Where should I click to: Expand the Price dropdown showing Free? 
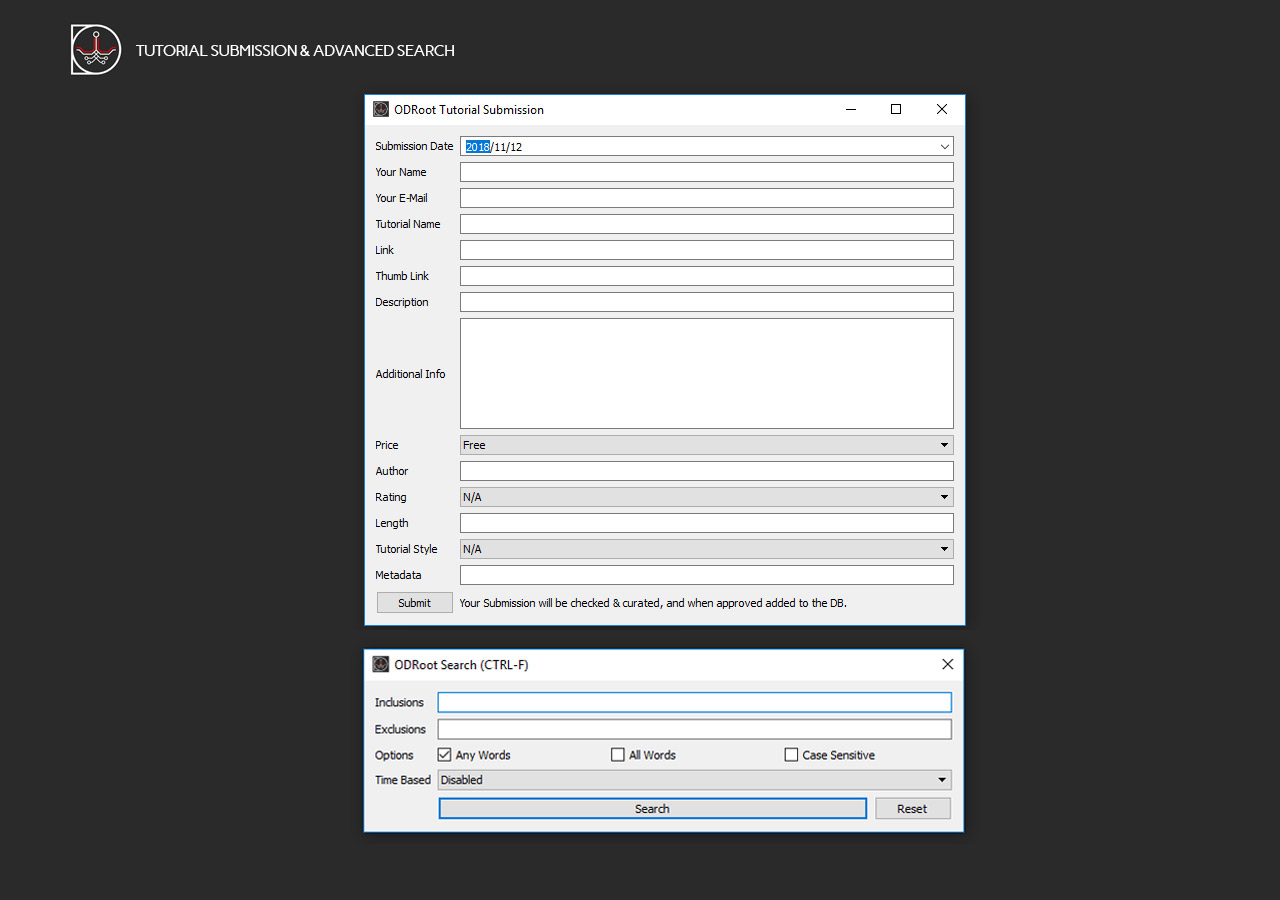[943, 445]
